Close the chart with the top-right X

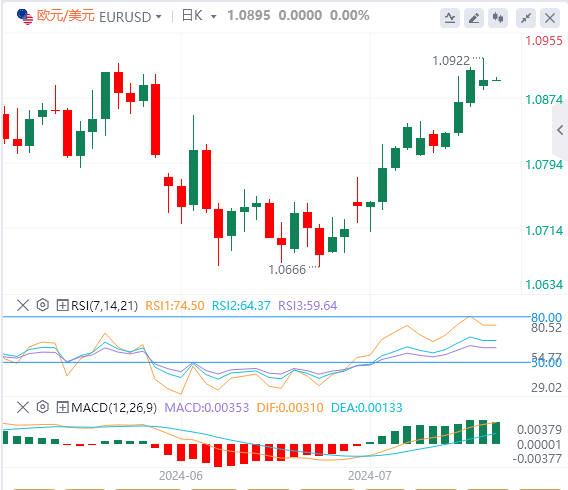click(550, 18)
